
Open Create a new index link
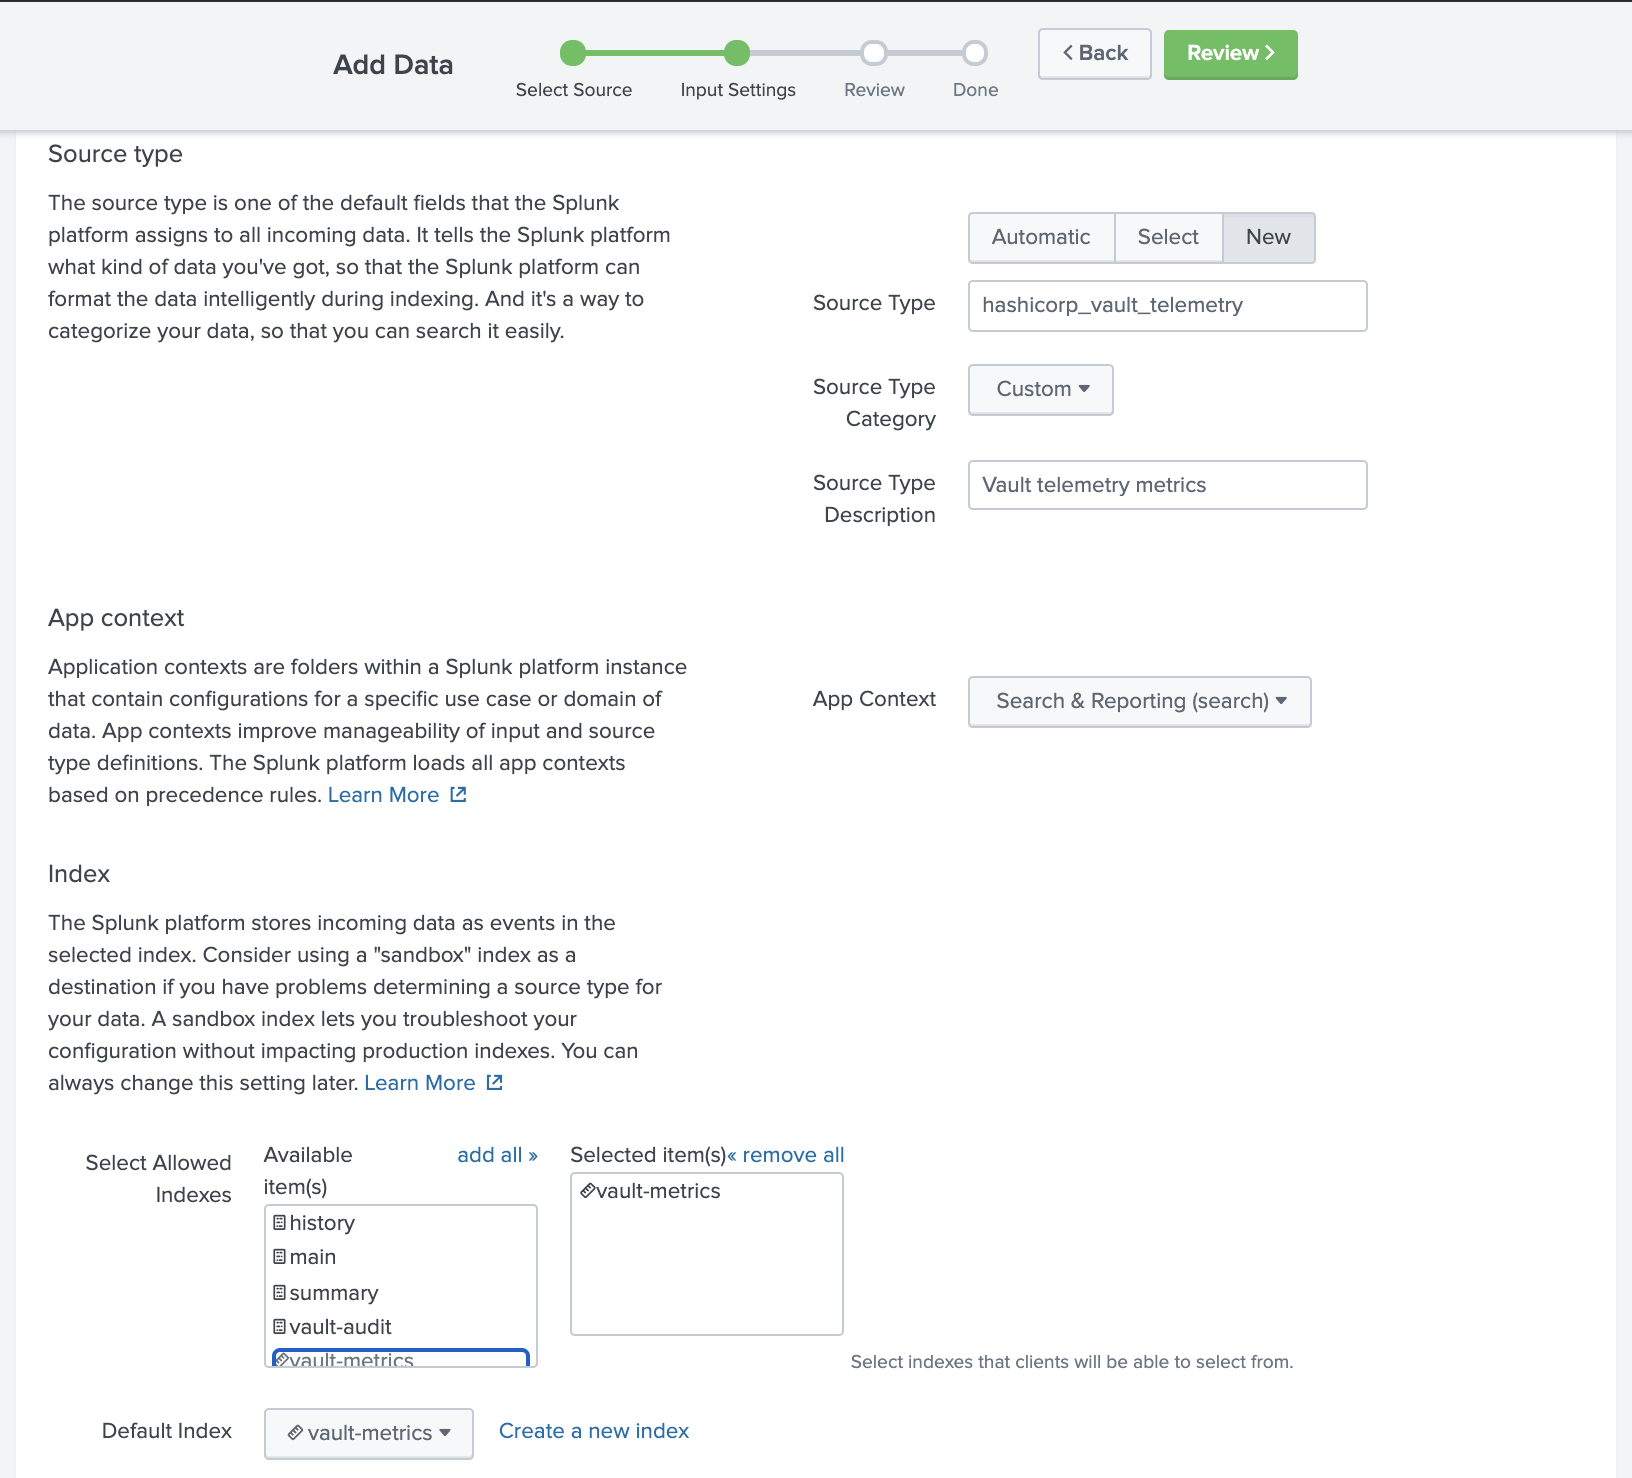tap(593, 1430)
